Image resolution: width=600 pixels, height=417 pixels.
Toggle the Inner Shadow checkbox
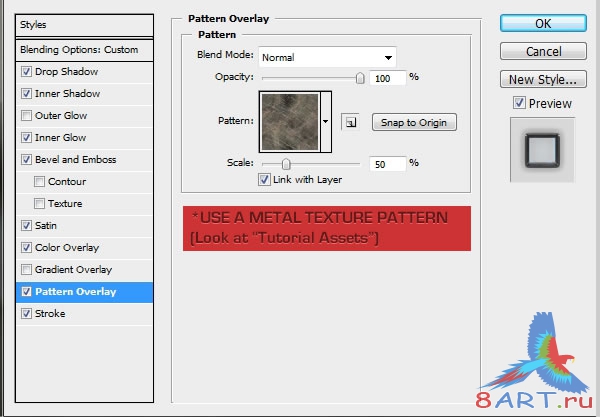[26, 93]
